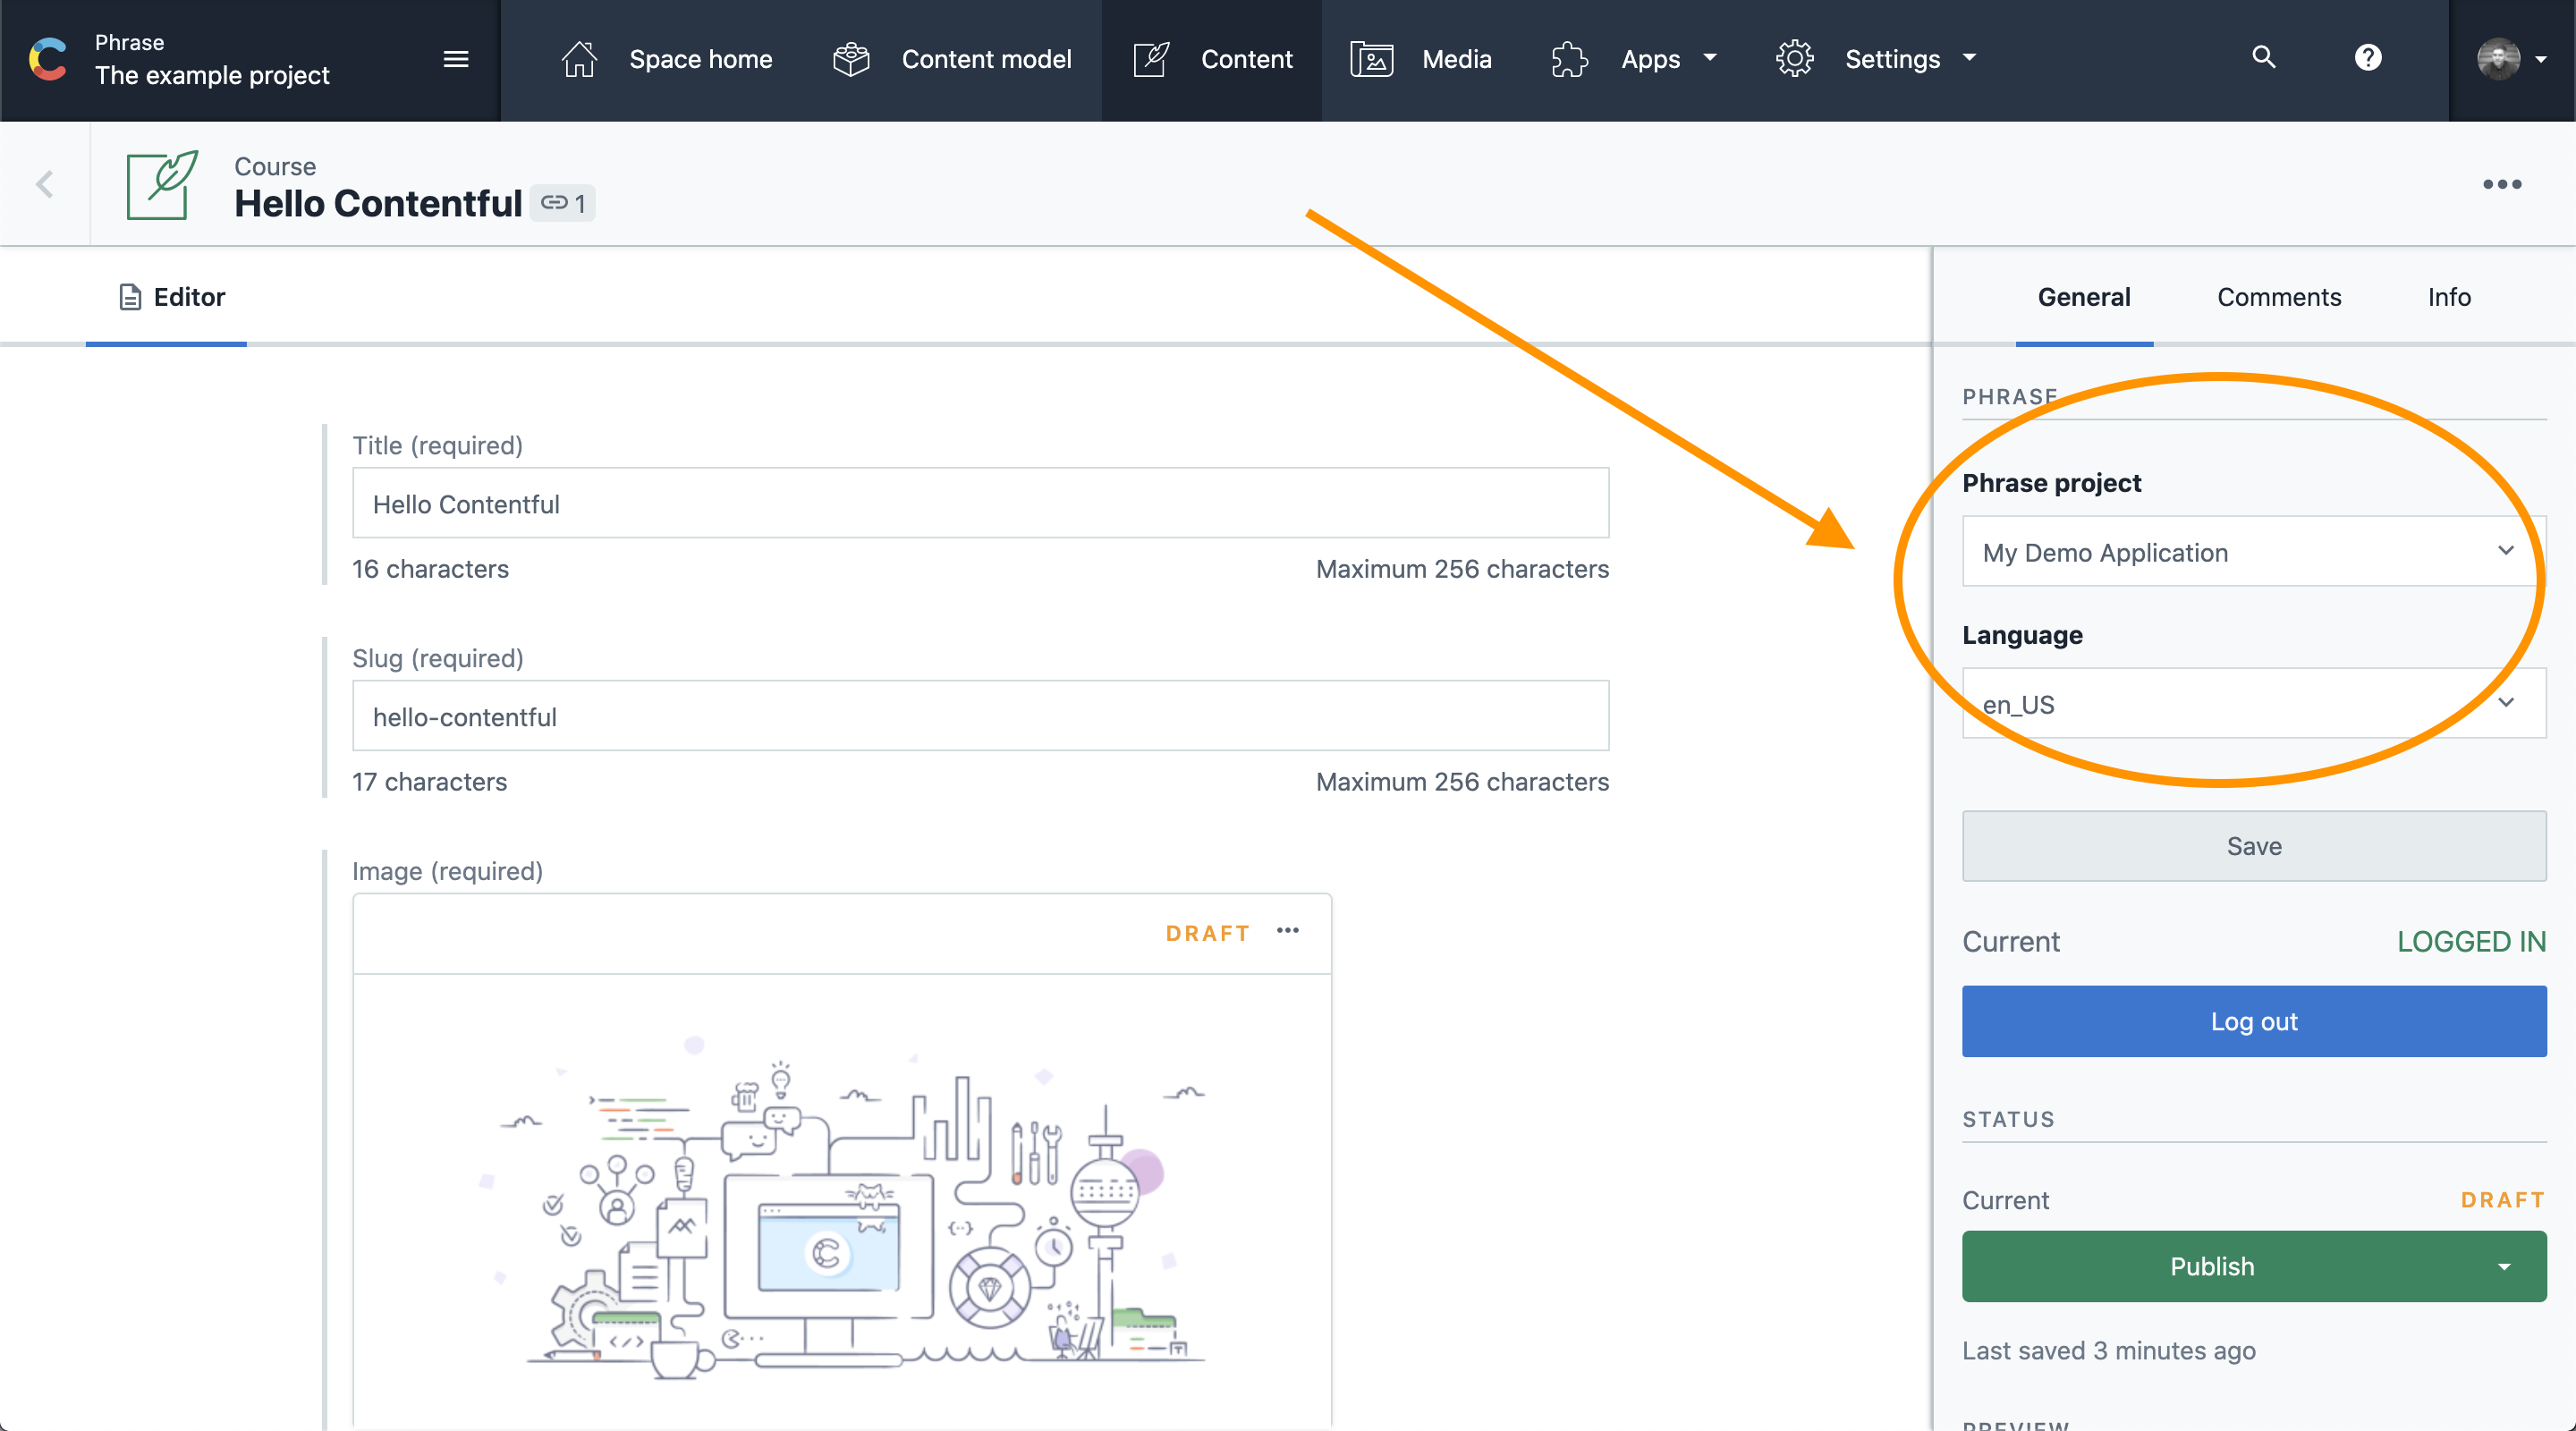Click the Content model box icon
The height and width of the screenshot is (1431, 2576).
tap(851, 59)
